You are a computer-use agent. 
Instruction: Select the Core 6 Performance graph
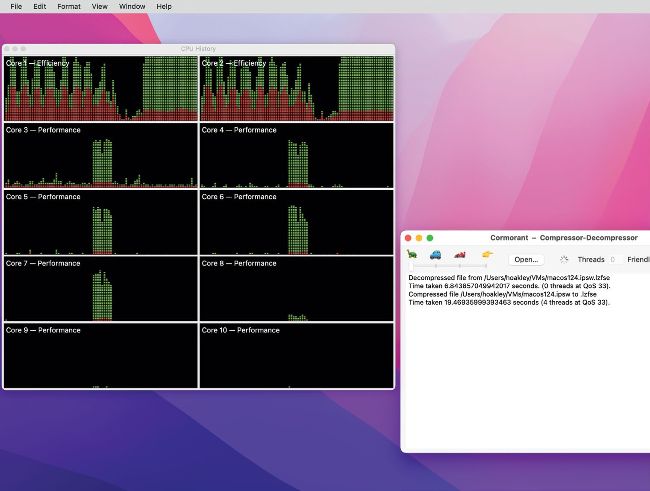296,222
